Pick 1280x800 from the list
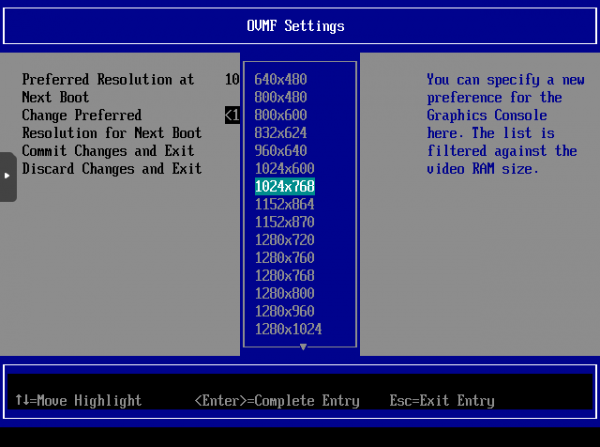 pyautogui.click(x=284, y=293)
